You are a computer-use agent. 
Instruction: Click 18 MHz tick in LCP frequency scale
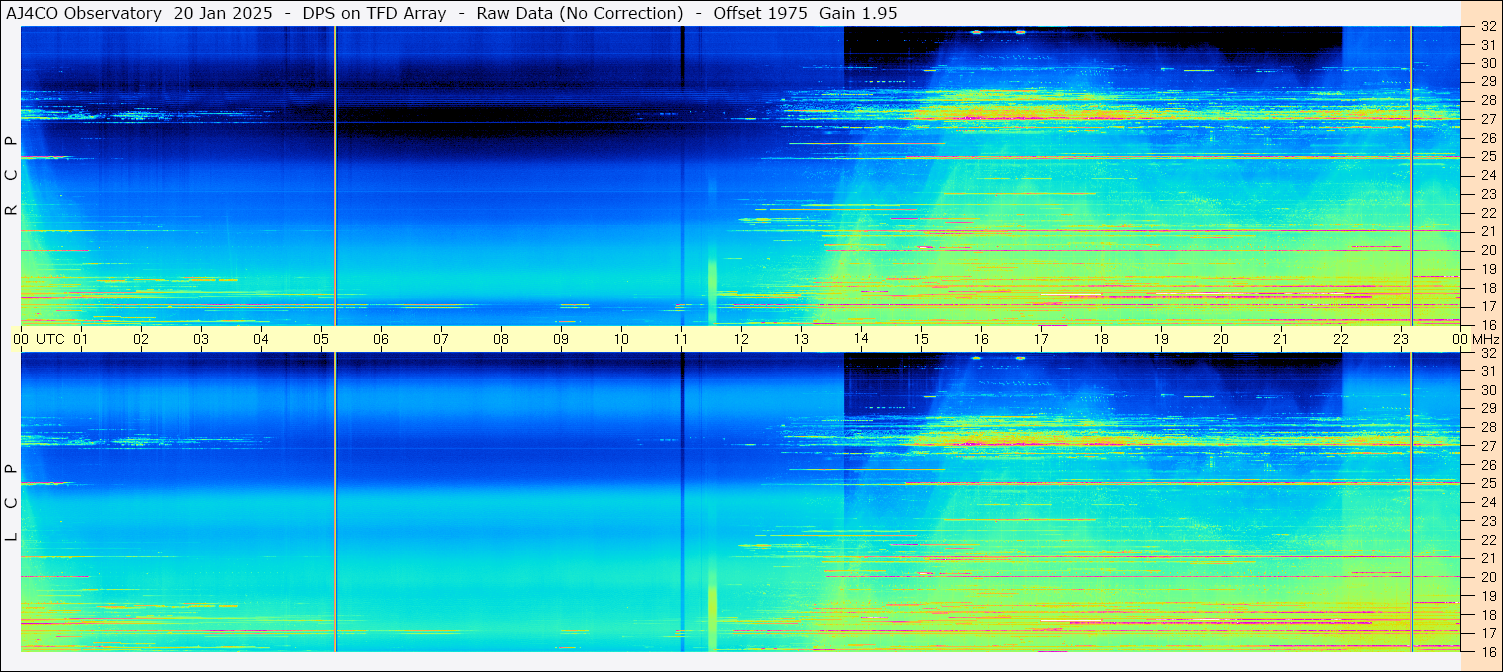1488,614
